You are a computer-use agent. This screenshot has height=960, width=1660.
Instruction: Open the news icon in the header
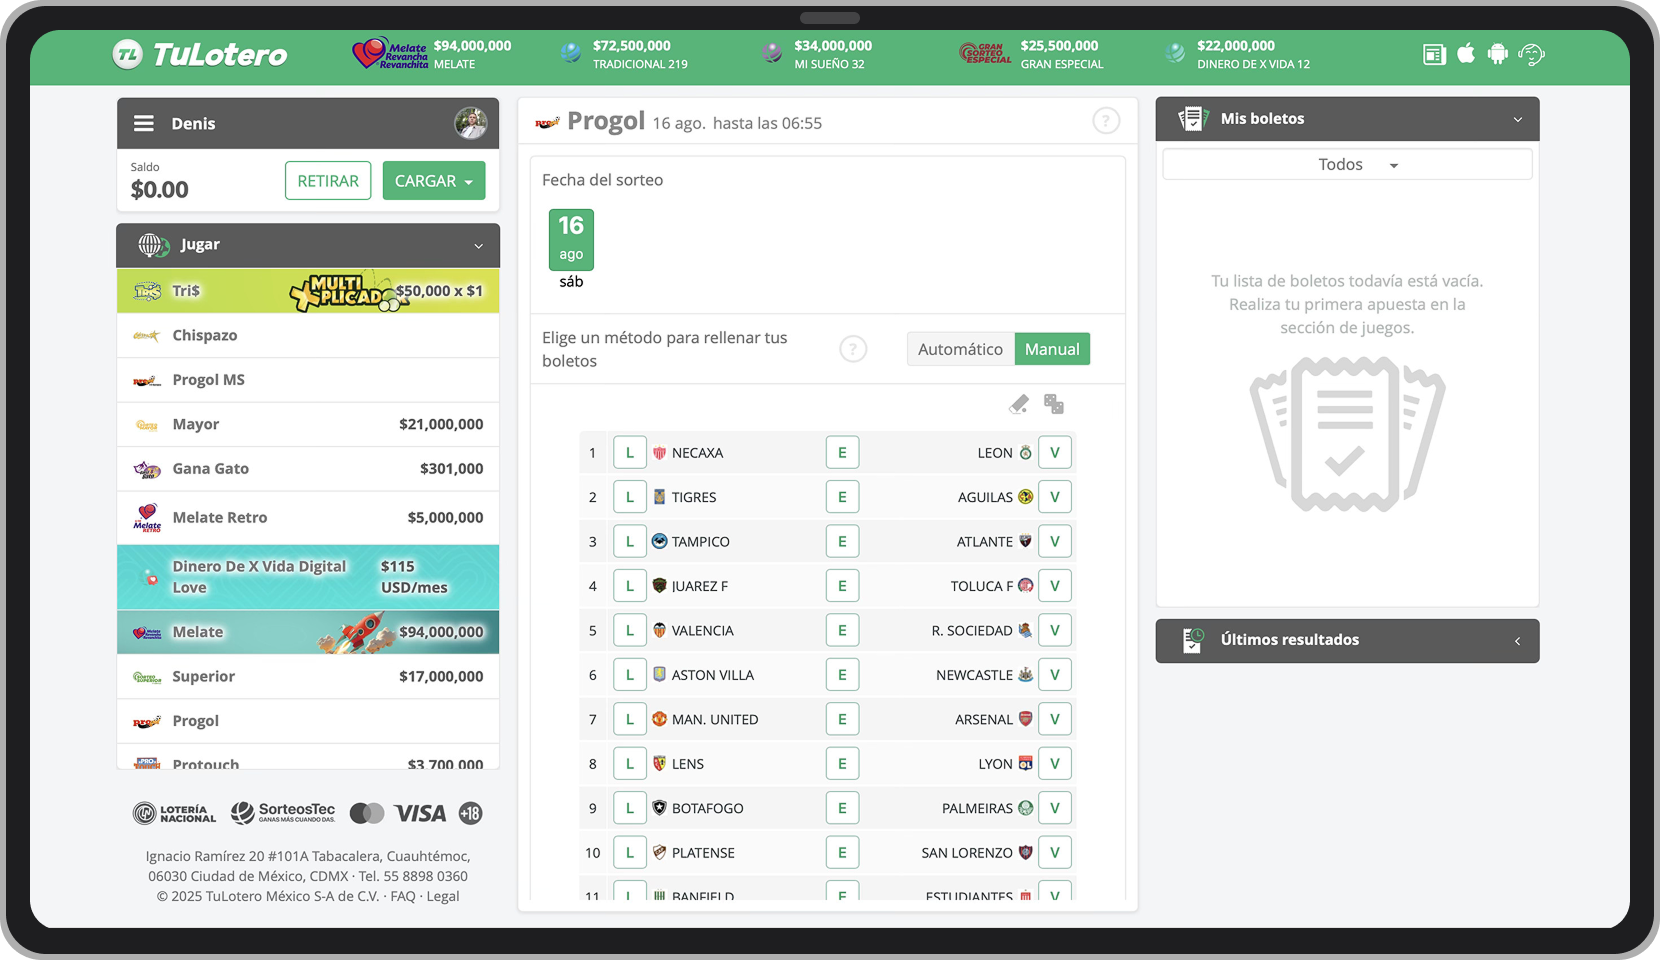click(1434, 54)
